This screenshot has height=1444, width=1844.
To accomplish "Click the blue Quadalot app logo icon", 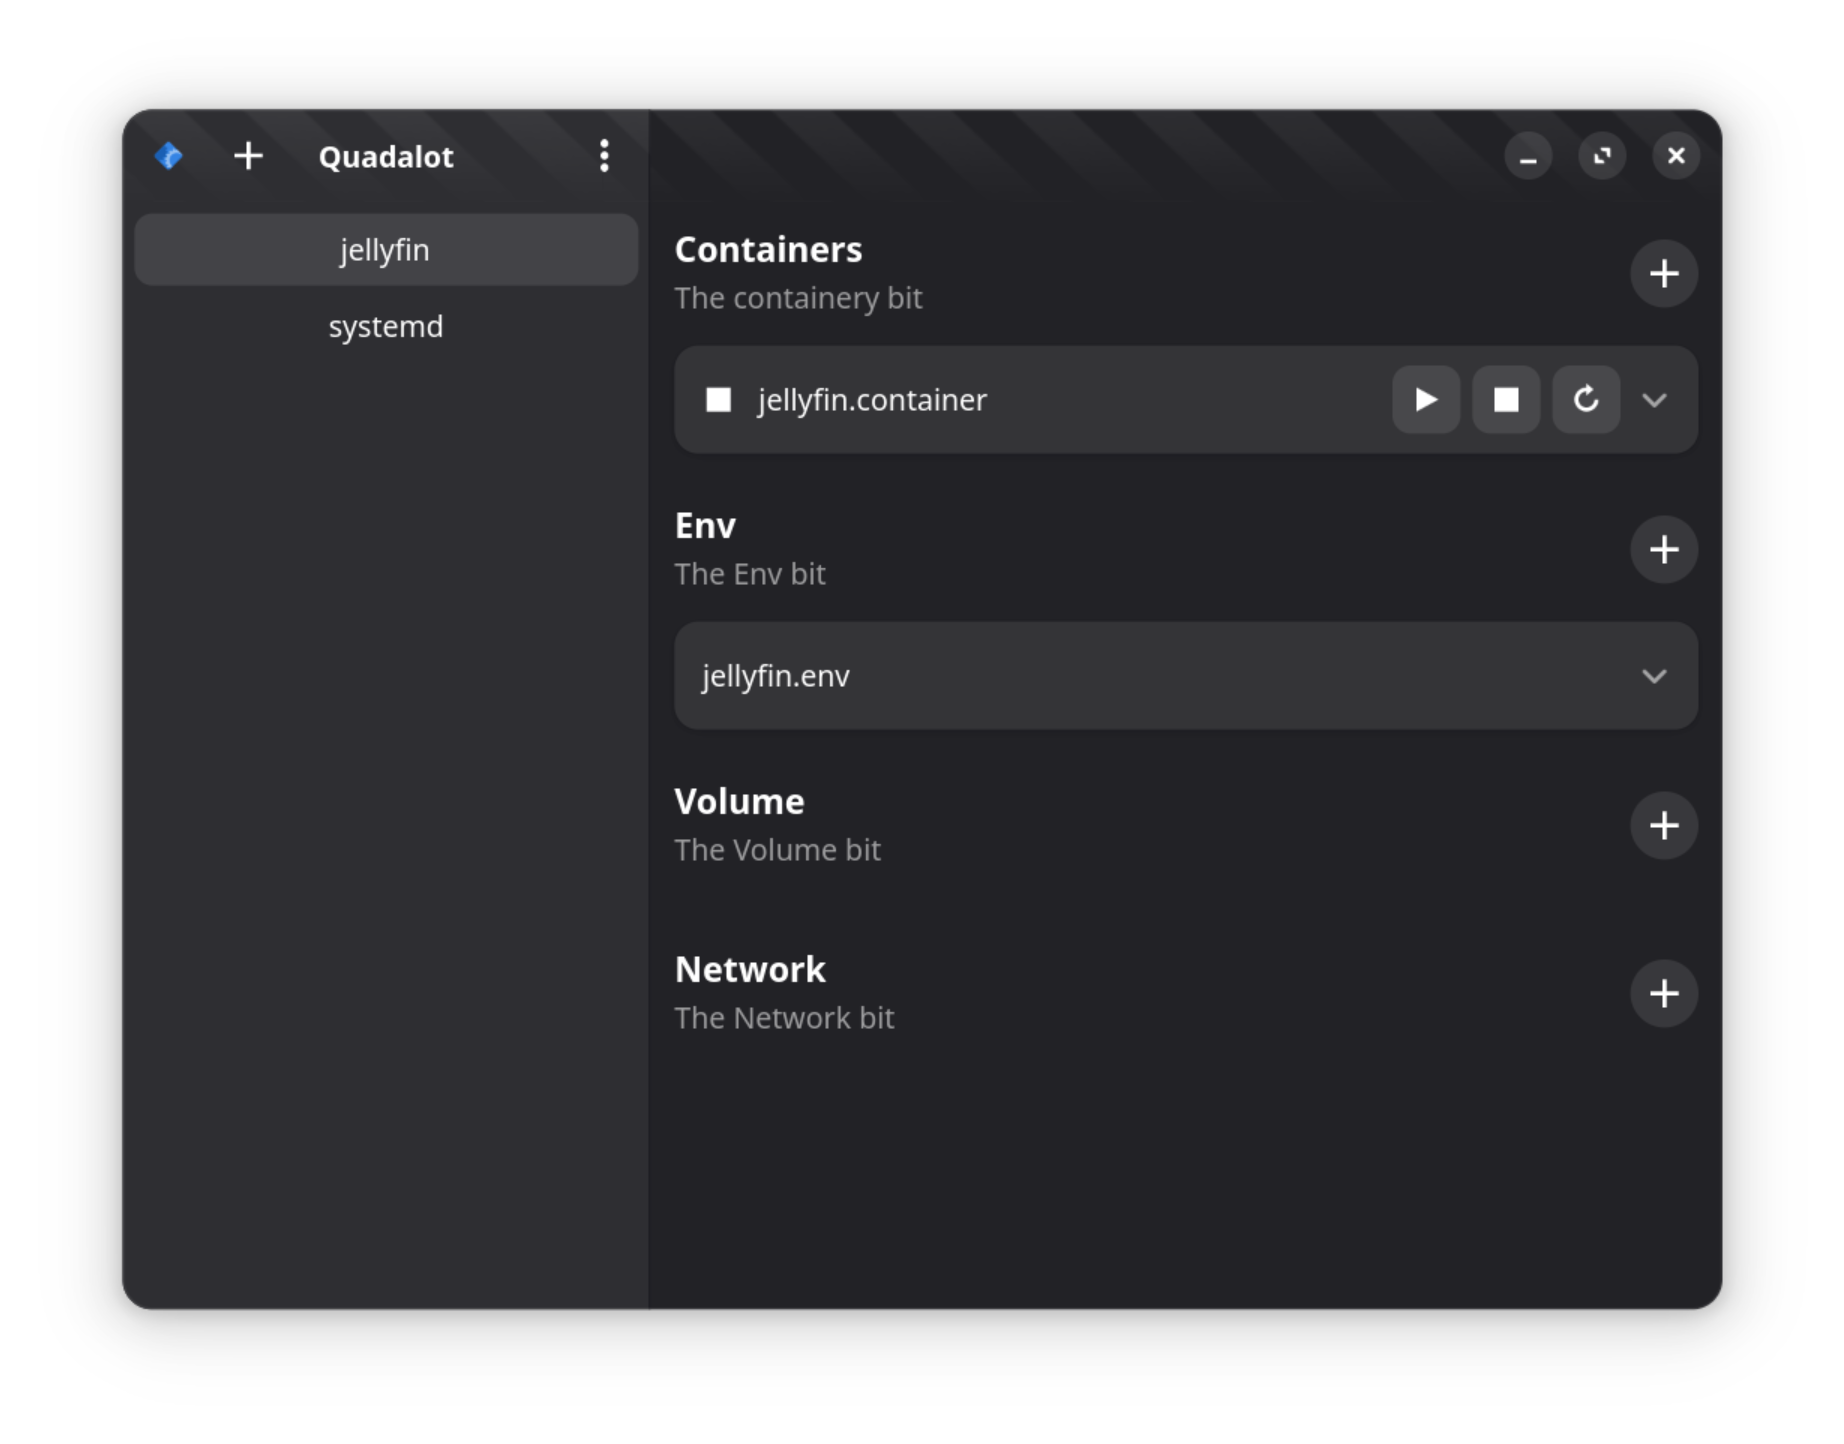I will 169,156.
